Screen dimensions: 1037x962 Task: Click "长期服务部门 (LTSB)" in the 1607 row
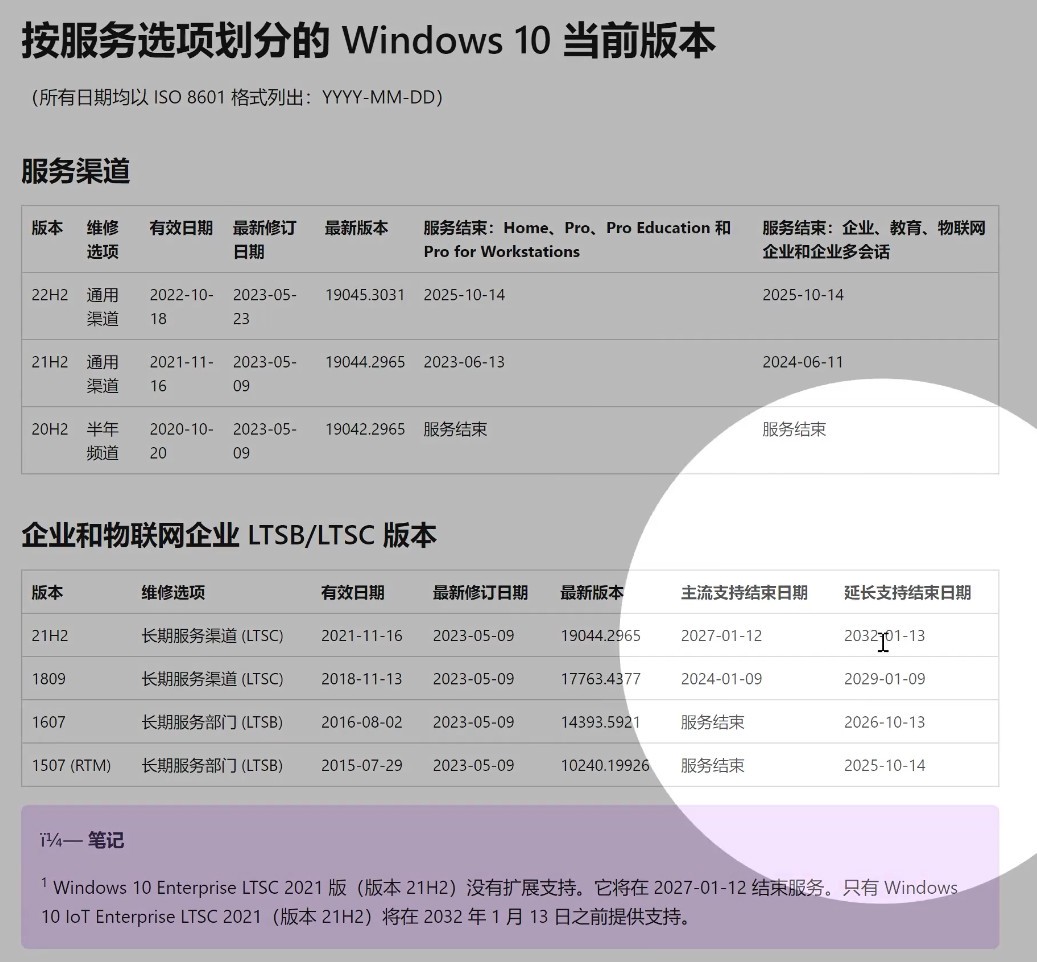(212, 722)
